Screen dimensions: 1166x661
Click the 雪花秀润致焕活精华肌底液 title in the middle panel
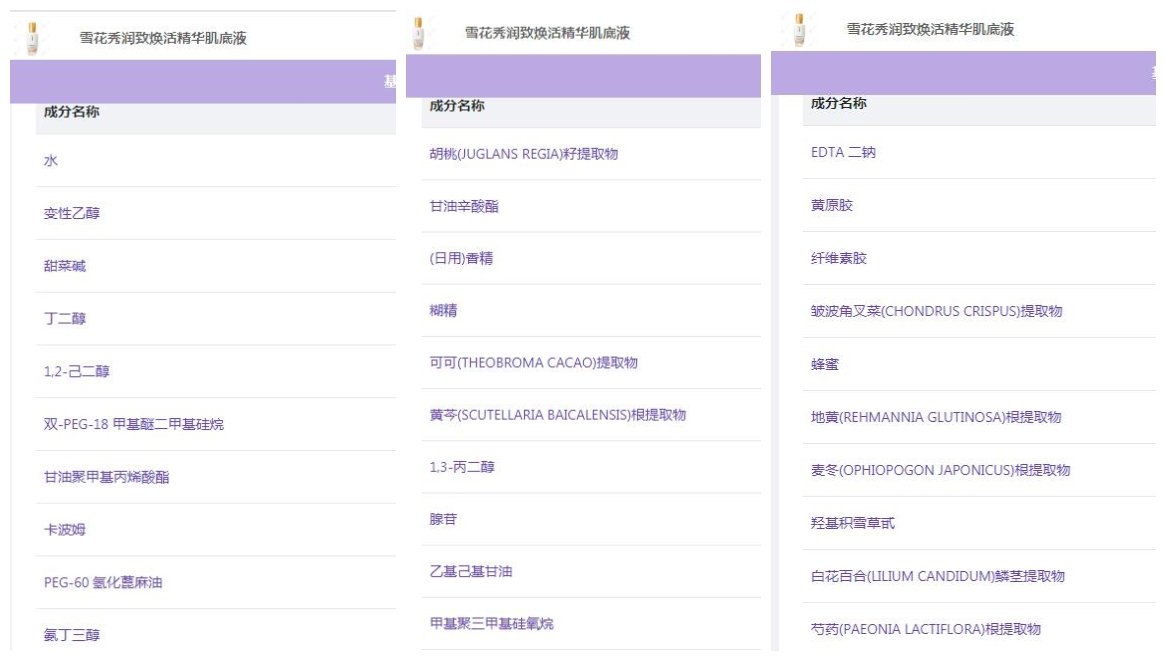point(547,33)
